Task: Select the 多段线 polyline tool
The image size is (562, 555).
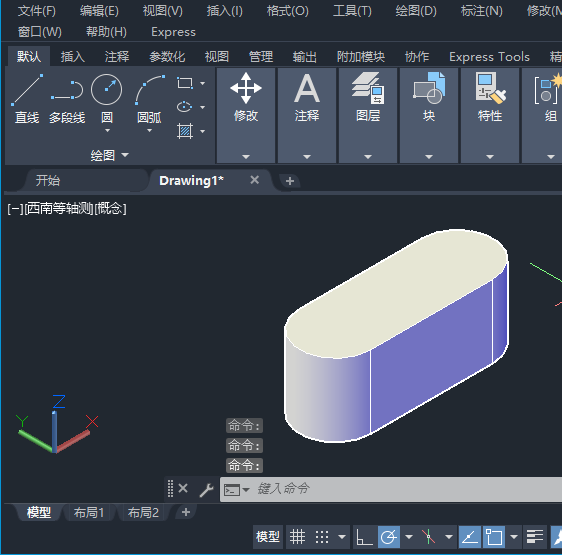Action: coord(67,98)
